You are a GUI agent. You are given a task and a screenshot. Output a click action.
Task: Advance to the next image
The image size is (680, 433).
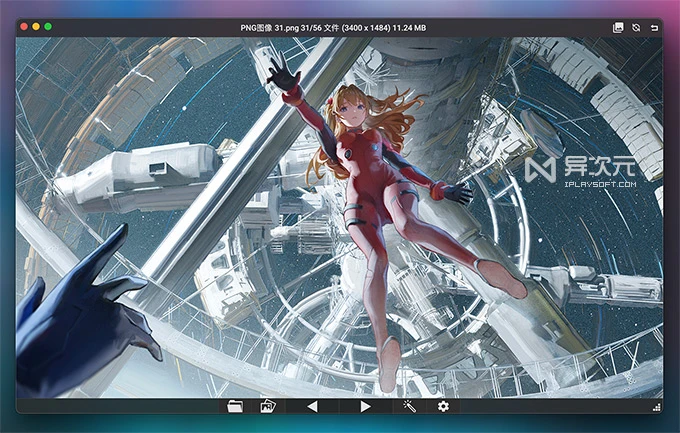[x=365, y=406]
